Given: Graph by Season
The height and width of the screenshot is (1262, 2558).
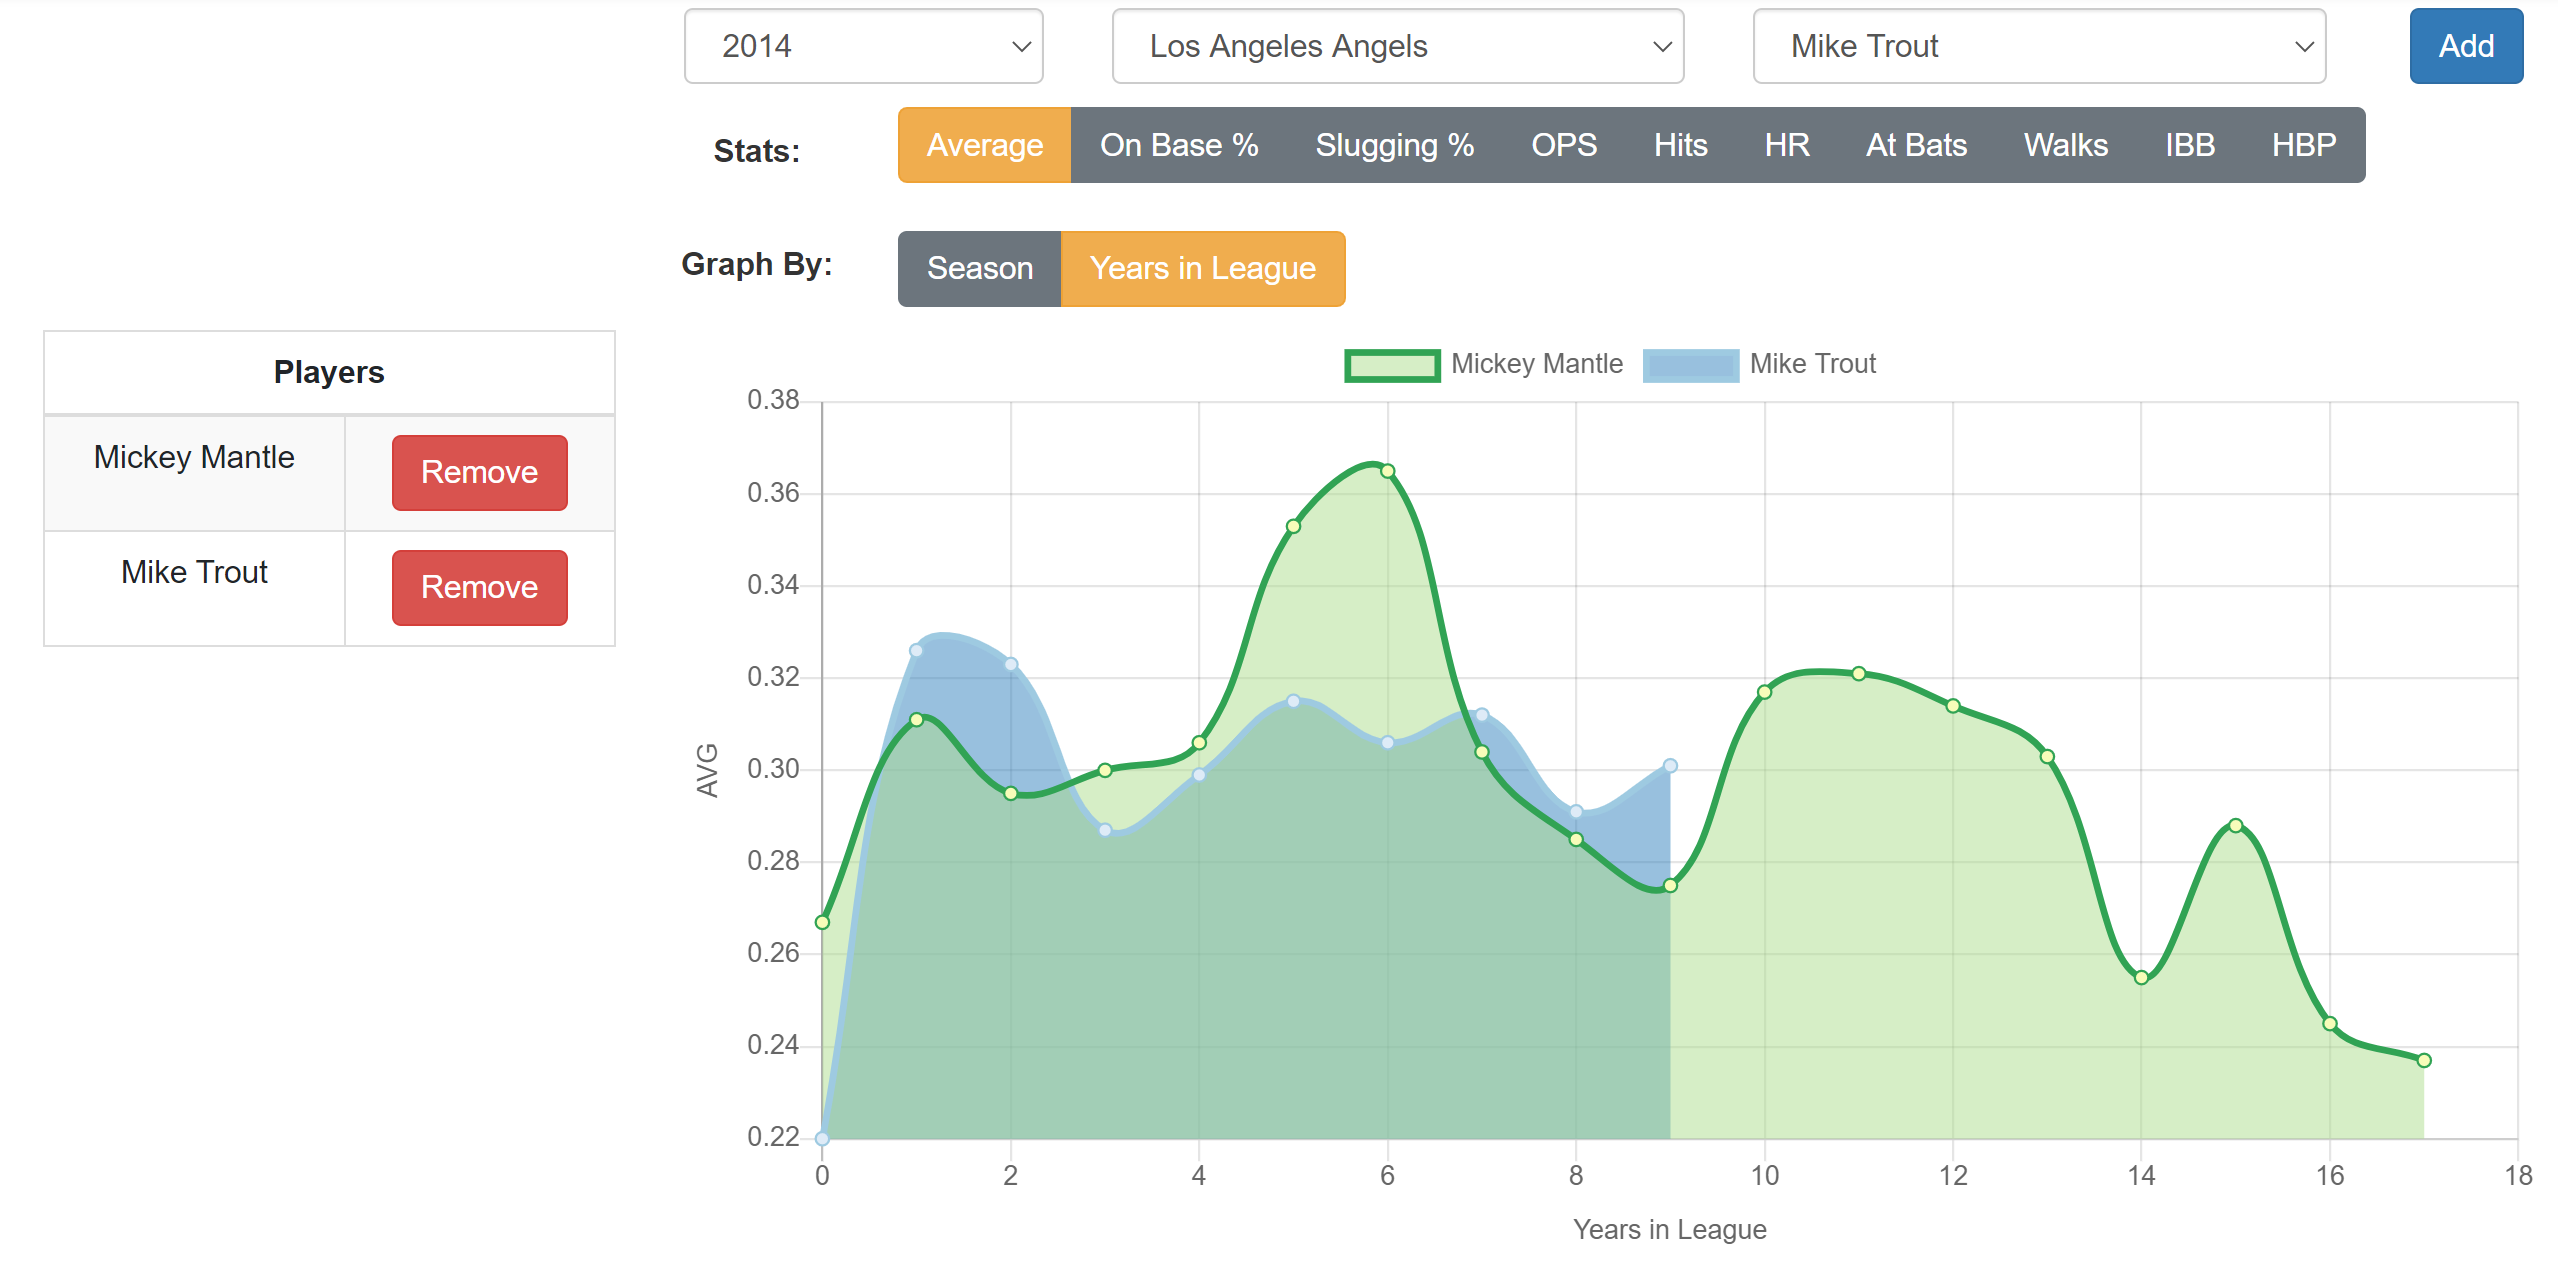Looking at the screenshot, I should [x=979, y=268].
